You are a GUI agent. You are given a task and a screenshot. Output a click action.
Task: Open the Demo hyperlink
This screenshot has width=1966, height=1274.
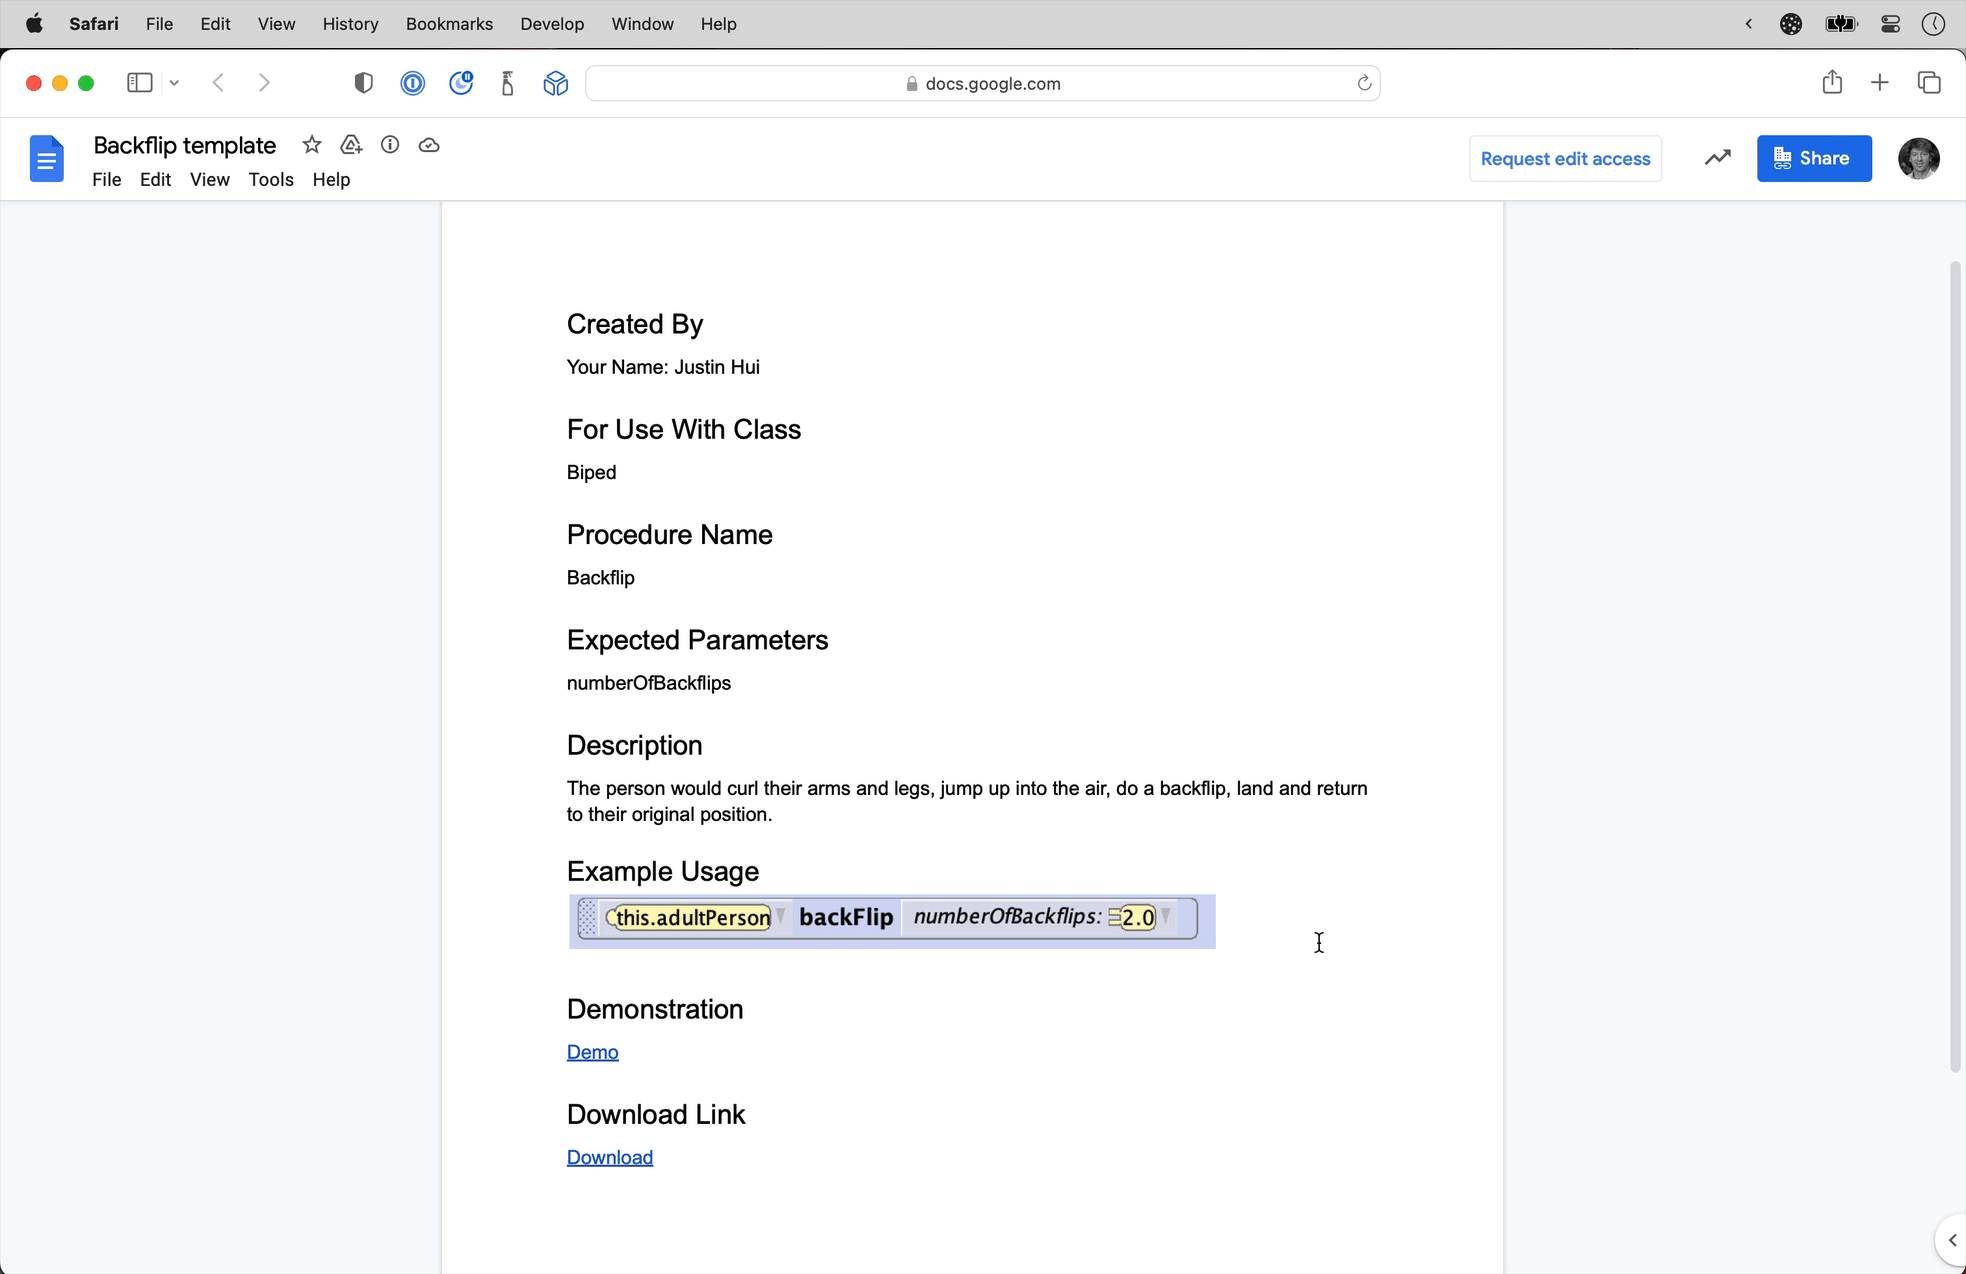[x=592, y=1052]
